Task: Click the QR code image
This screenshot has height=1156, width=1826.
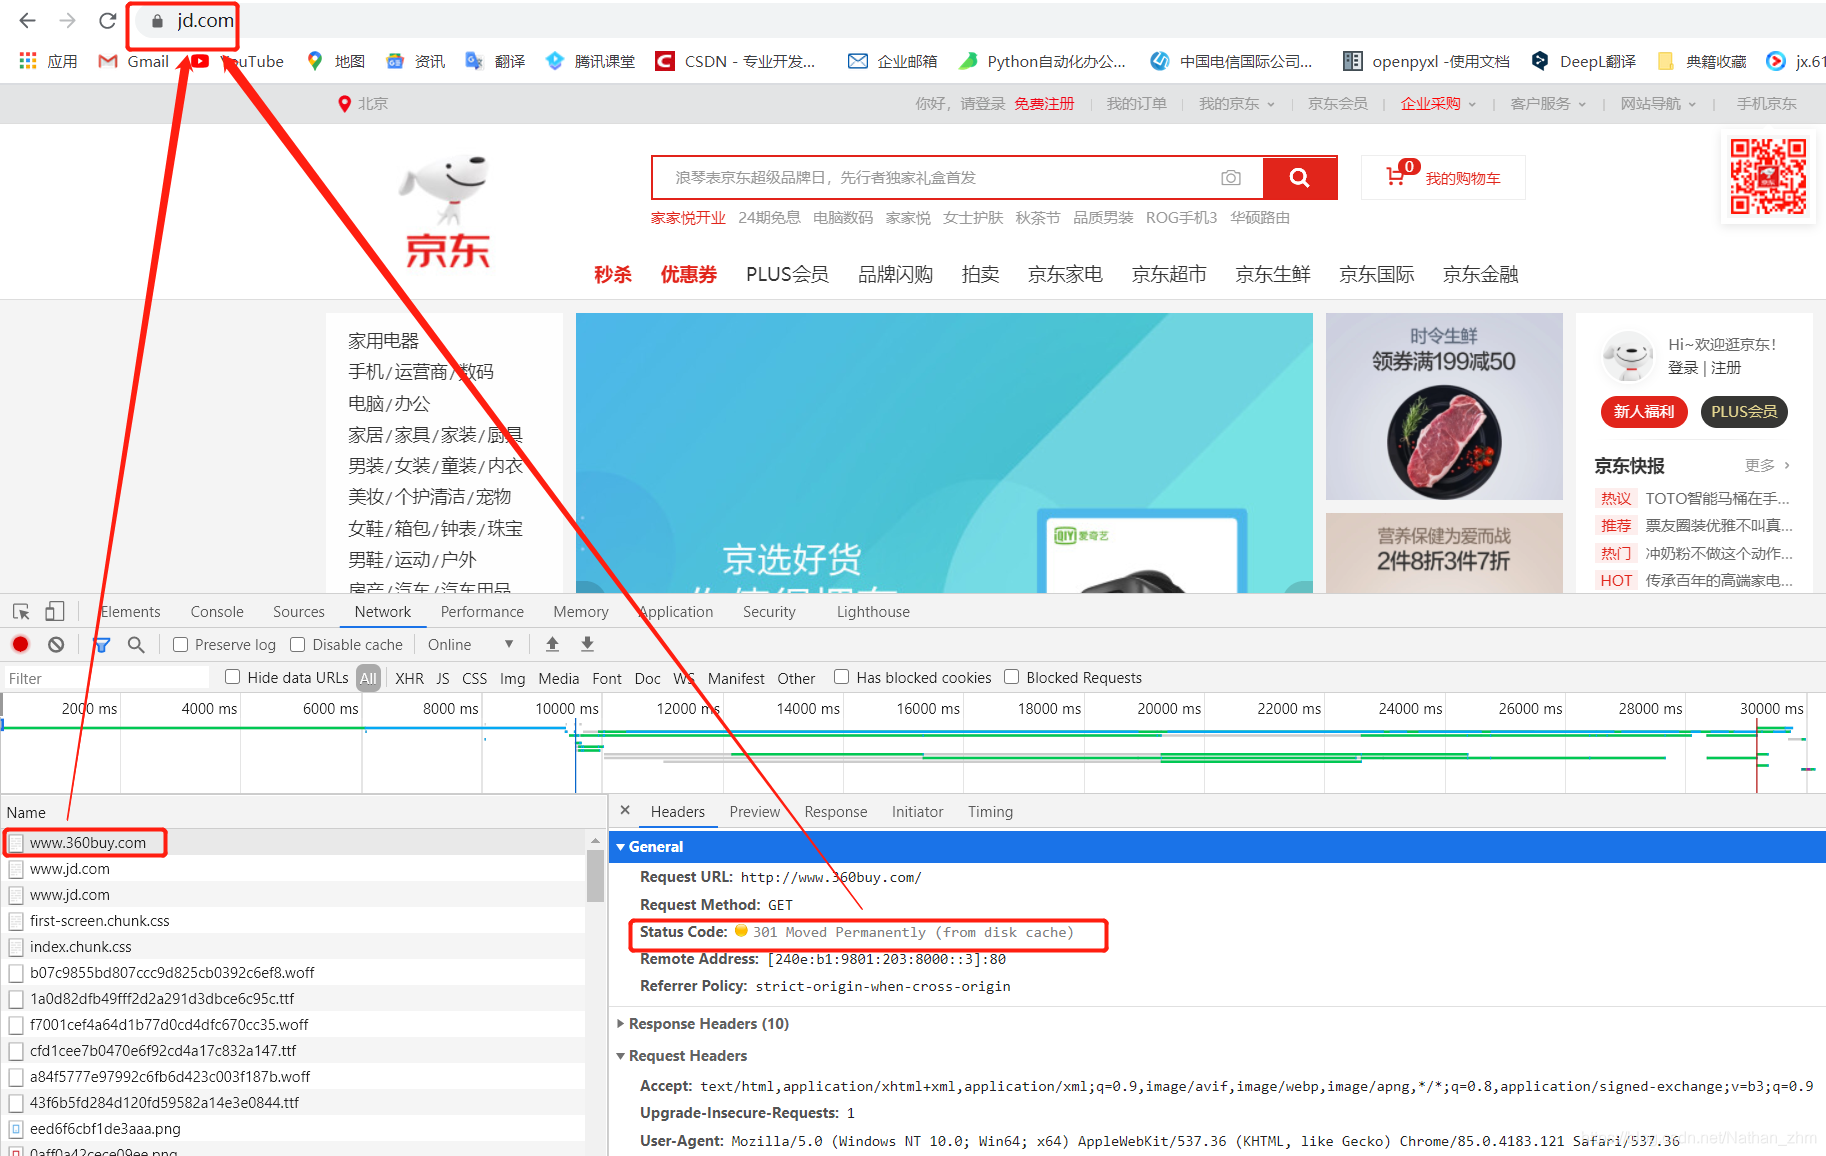Action: click(1768, 176)
